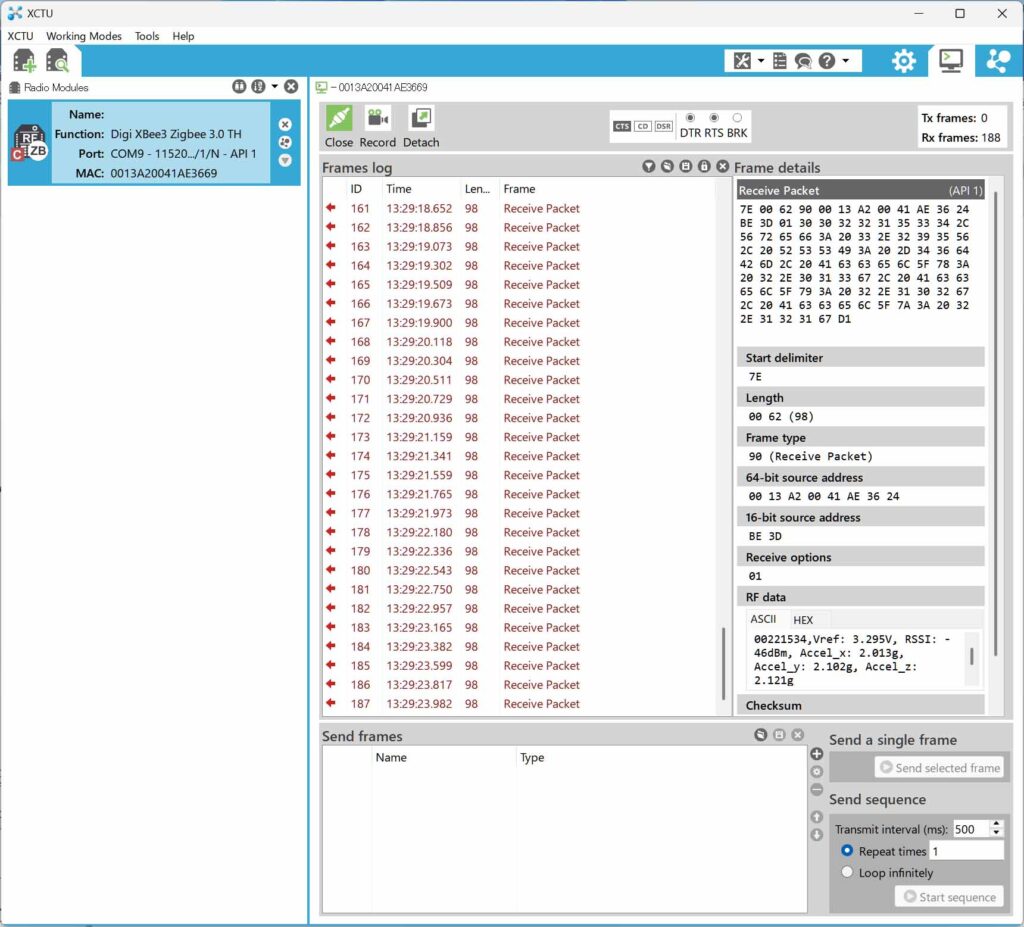1024x927 pixels.
Task: Select frame 161 in frames log
Action: pos(520,208)
